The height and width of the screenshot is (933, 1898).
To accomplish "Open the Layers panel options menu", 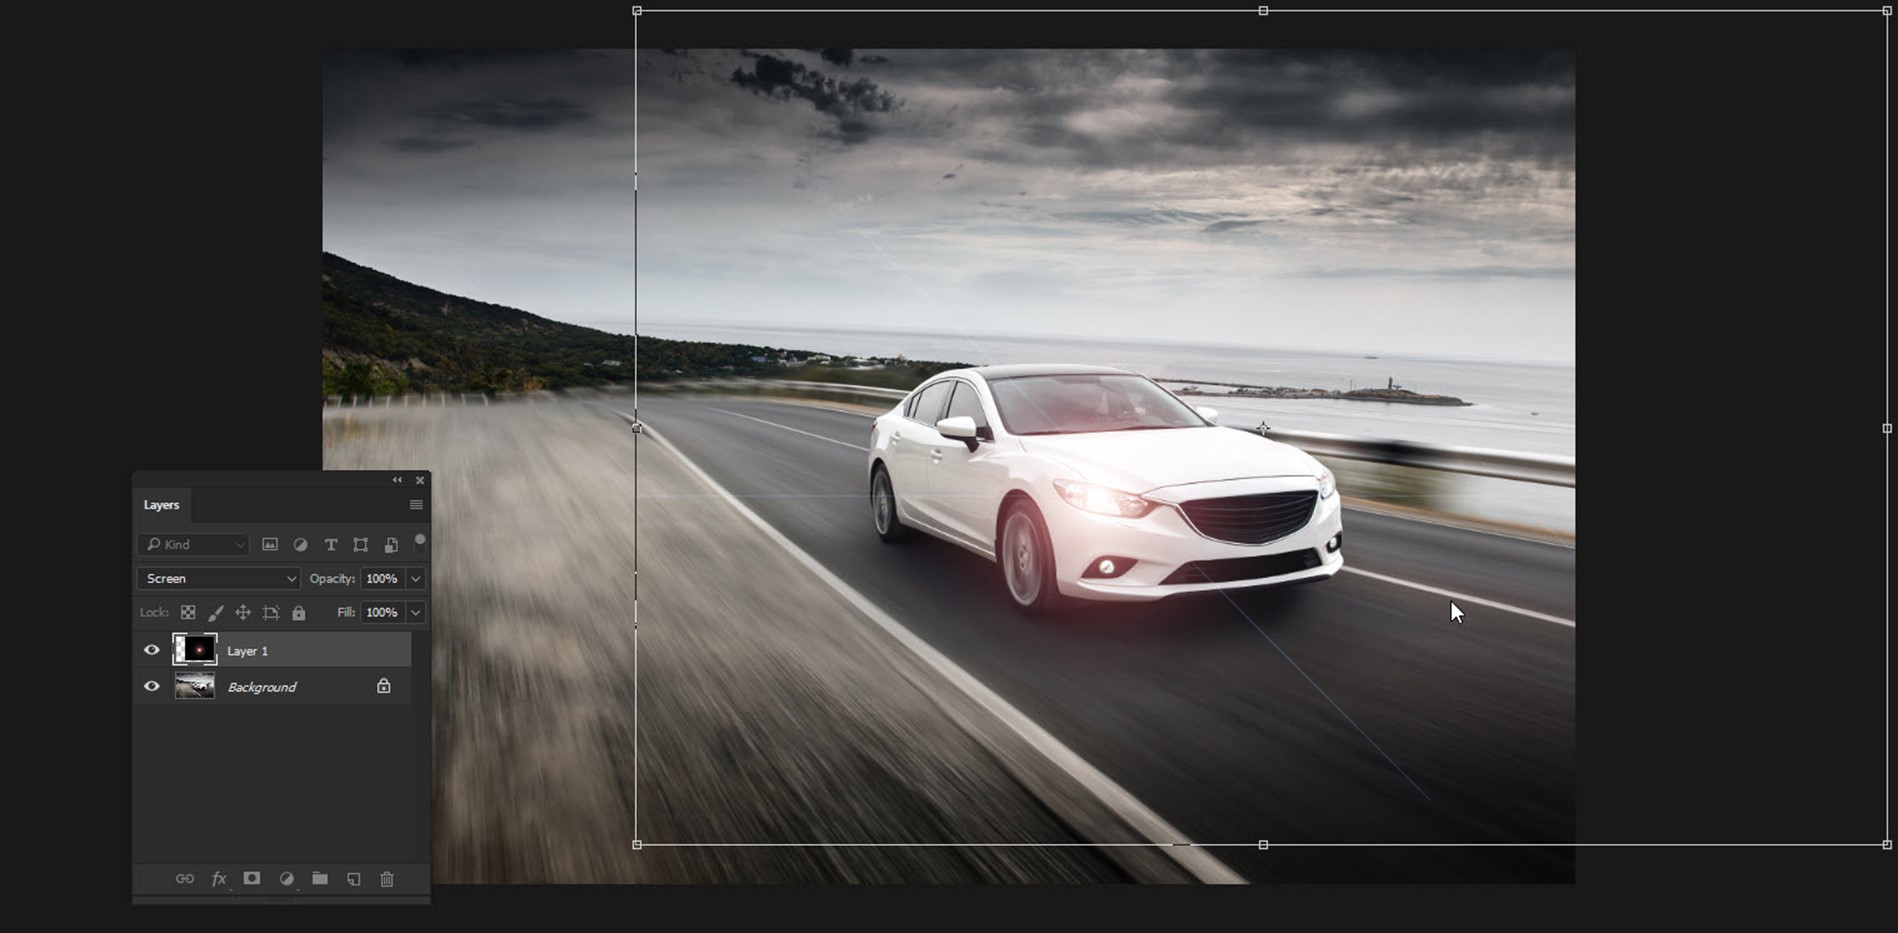I will 416,505.
